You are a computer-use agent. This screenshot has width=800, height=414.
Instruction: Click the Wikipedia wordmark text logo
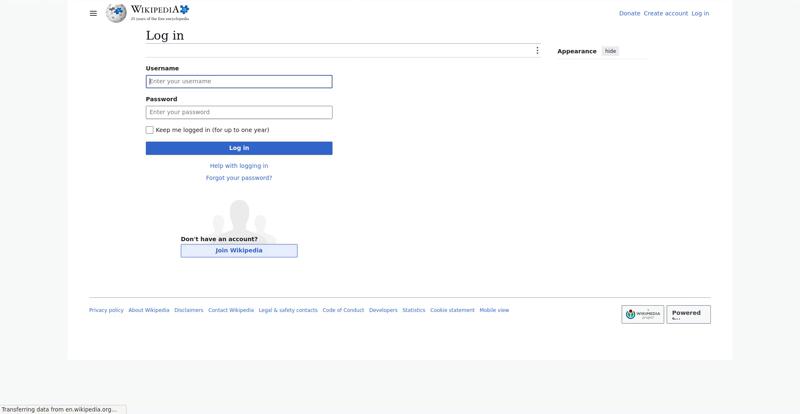[x=160, y=12]
